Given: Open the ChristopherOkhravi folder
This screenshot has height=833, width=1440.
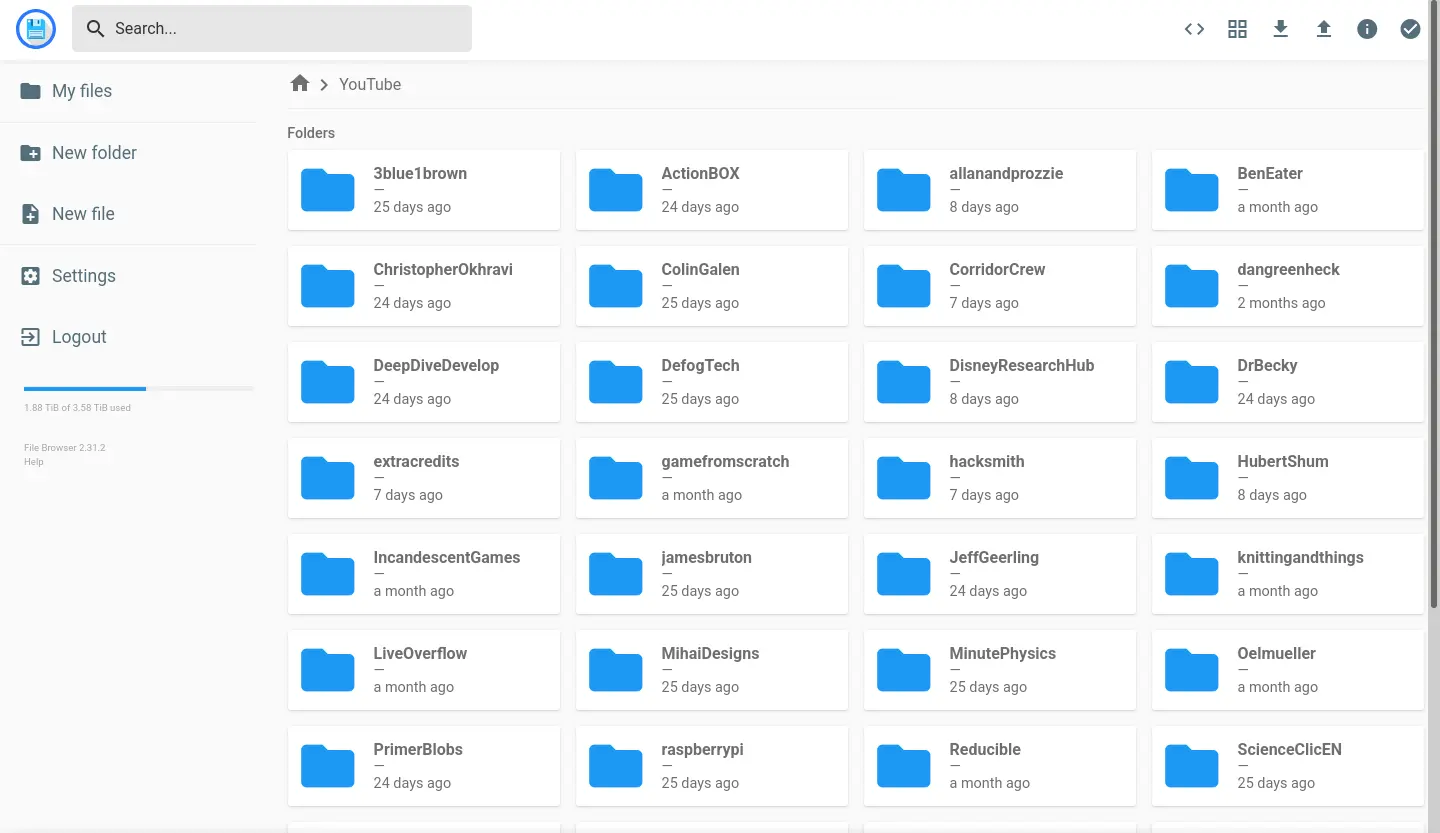Looking at the screenshot, I should pos(424,286).
